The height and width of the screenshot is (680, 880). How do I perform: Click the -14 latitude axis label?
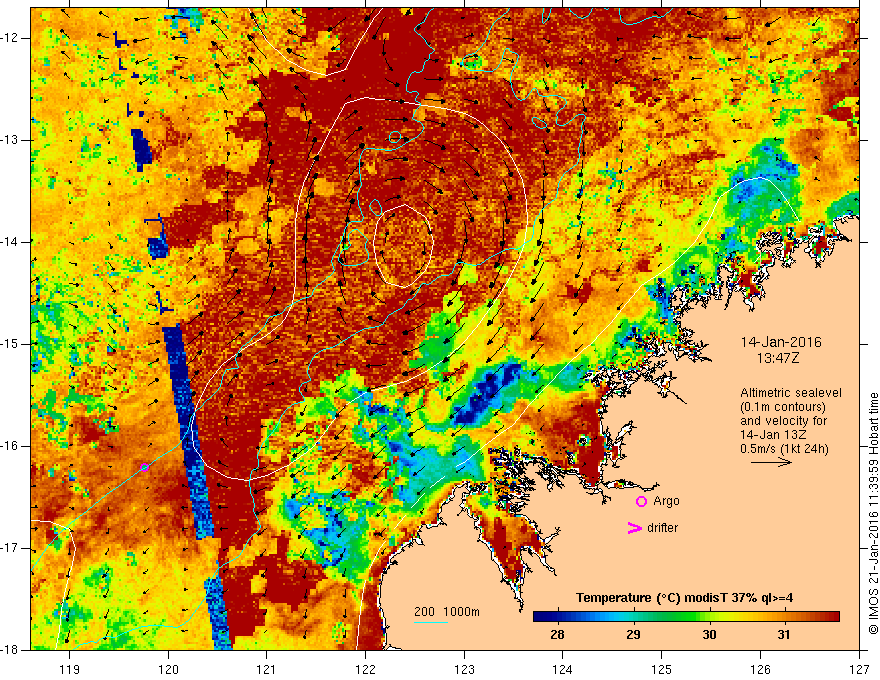(x=10, y=242)
